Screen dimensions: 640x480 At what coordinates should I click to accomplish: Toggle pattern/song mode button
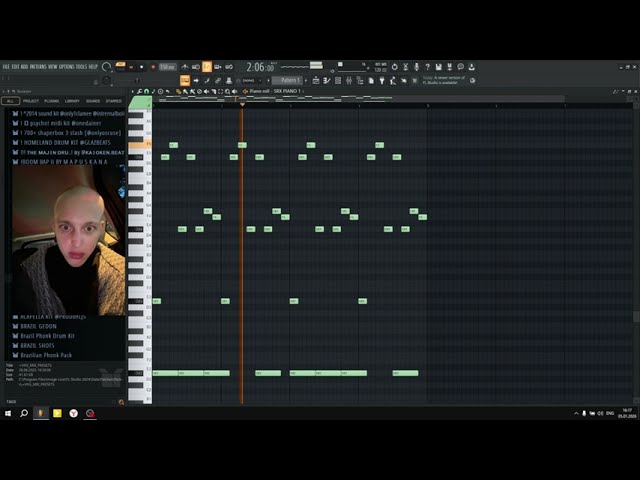click(120, 67)
